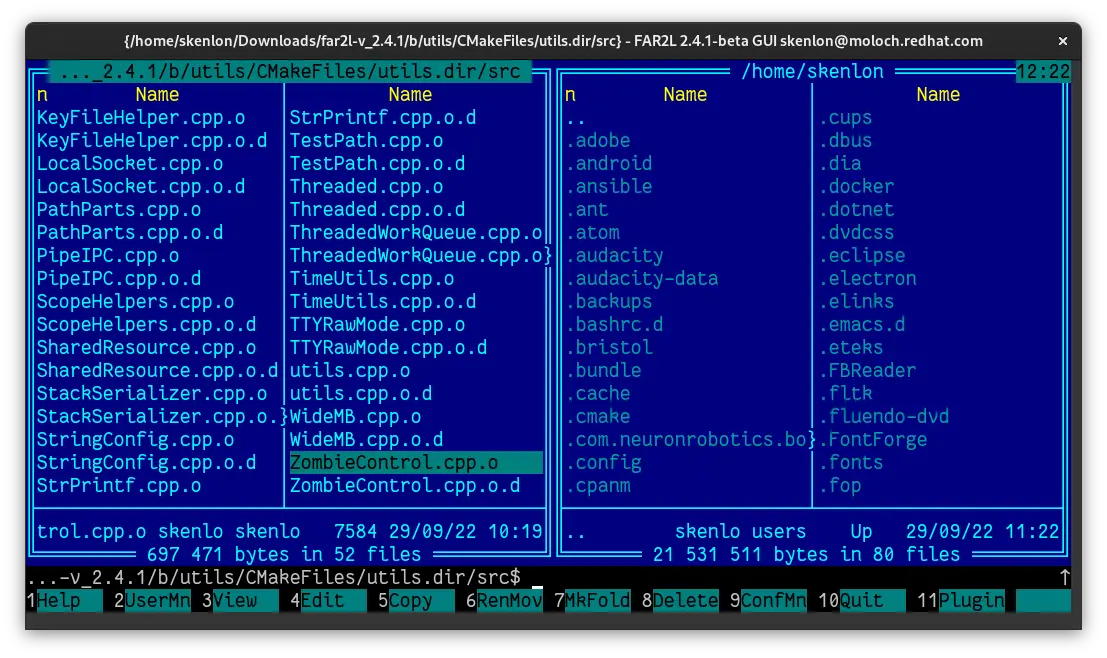Open the 11Plugin key bar item
1107x658 pixels.
click(970, 601)
